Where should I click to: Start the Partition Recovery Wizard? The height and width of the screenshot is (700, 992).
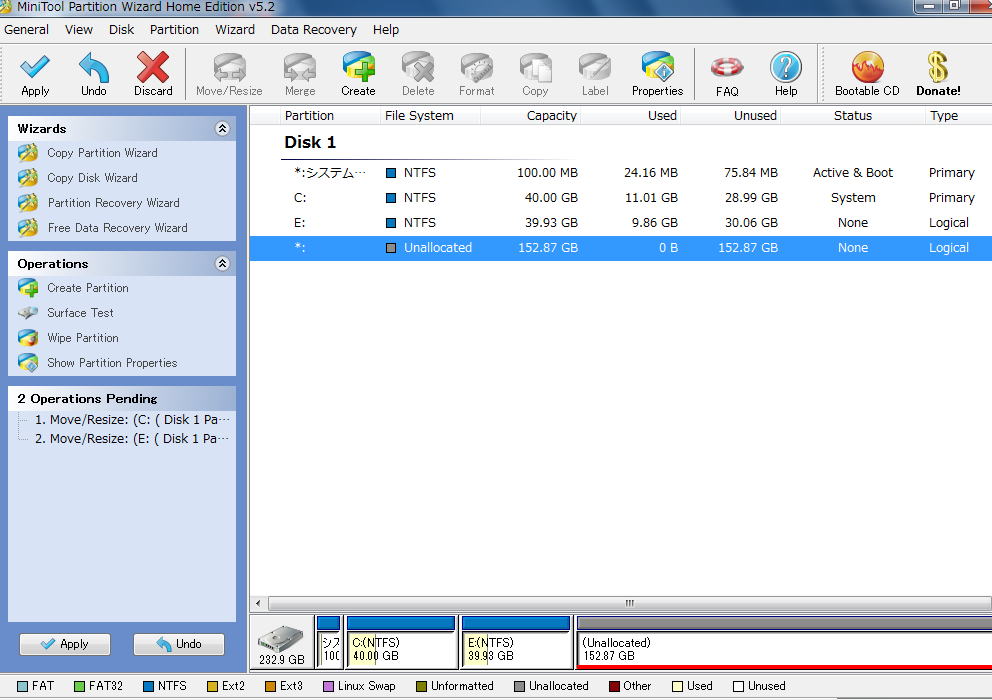(113, 203)
